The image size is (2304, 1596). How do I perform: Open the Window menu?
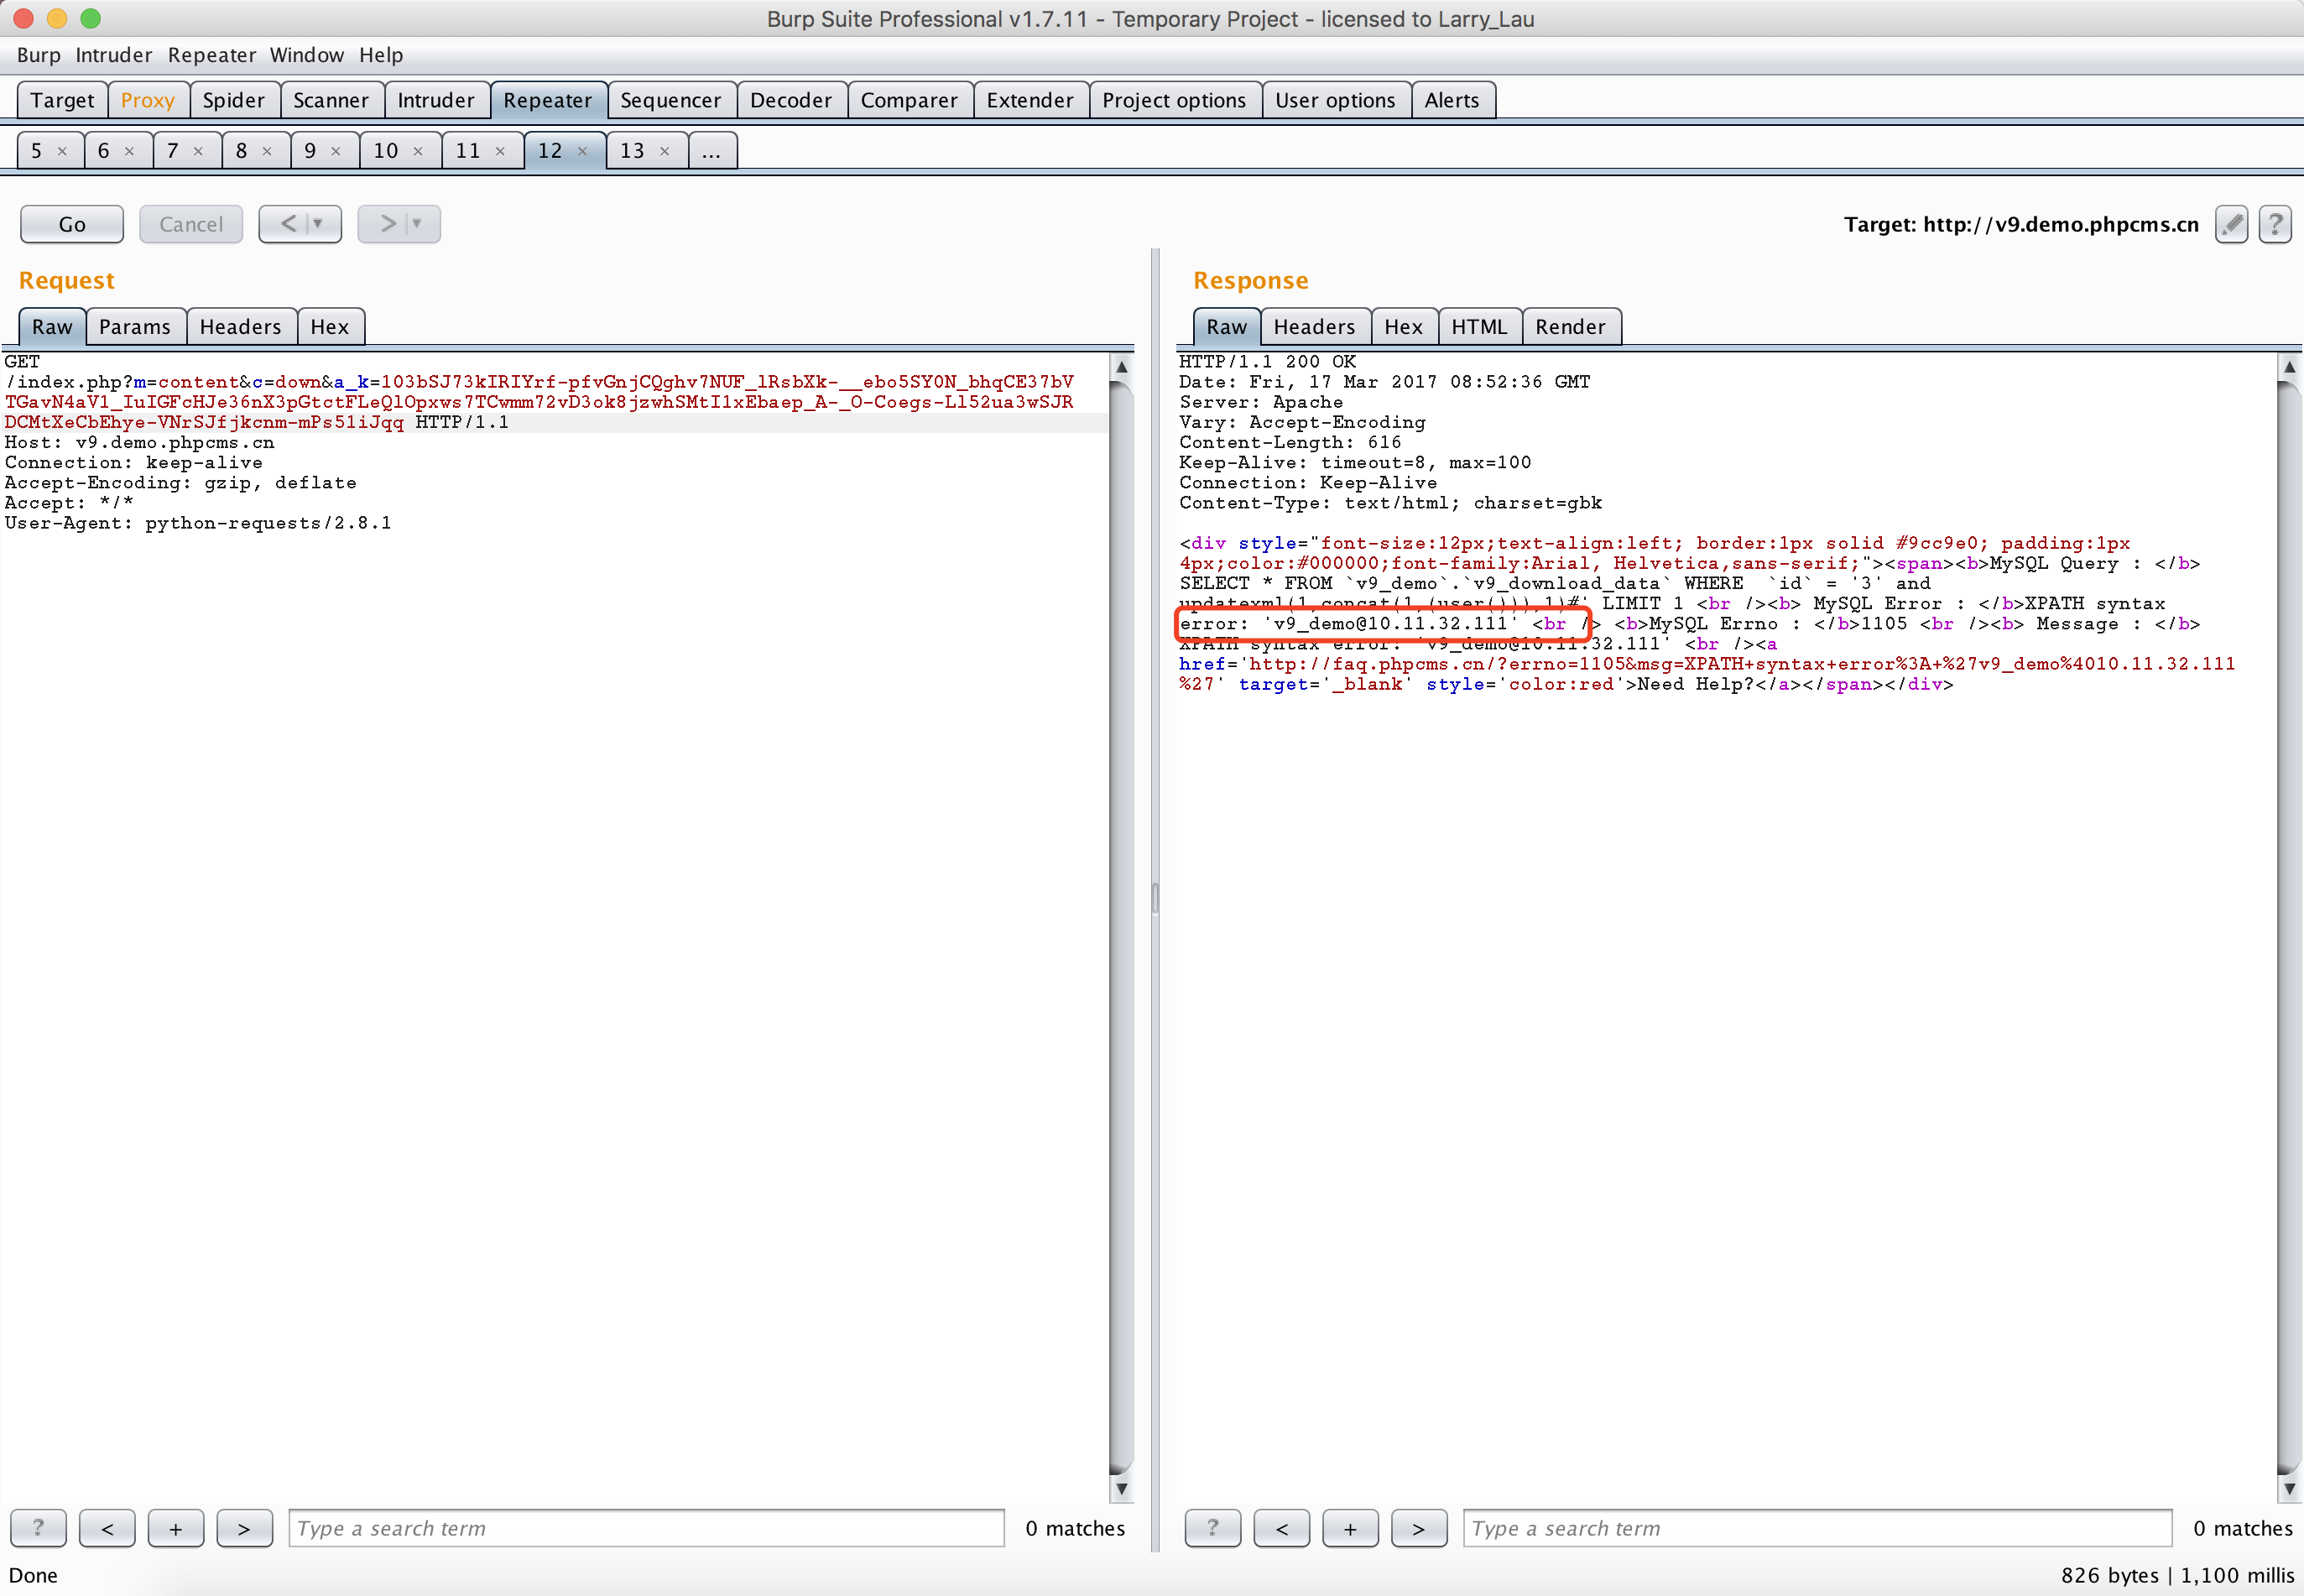click(x=307, y=55)
